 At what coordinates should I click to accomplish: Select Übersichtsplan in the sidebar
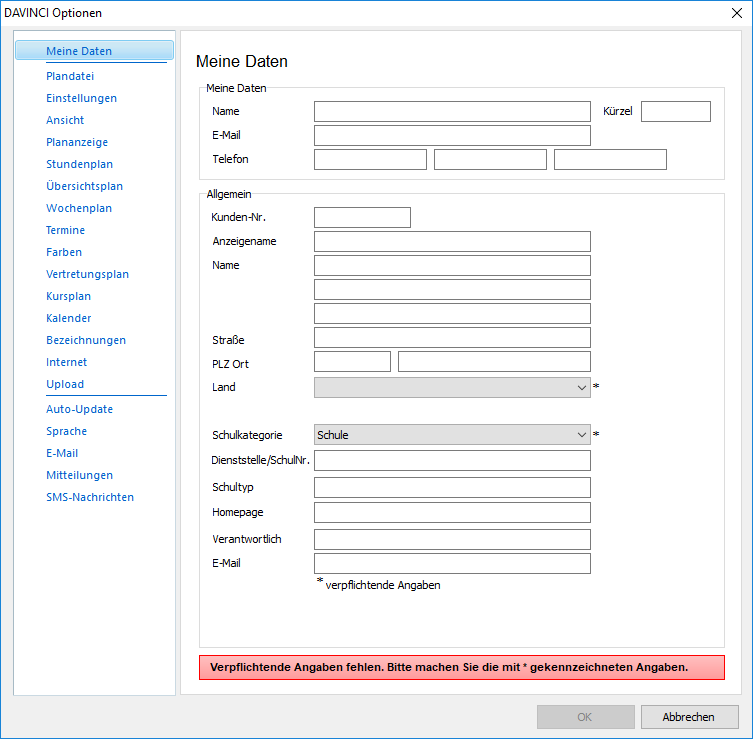[x=84, y=186]
